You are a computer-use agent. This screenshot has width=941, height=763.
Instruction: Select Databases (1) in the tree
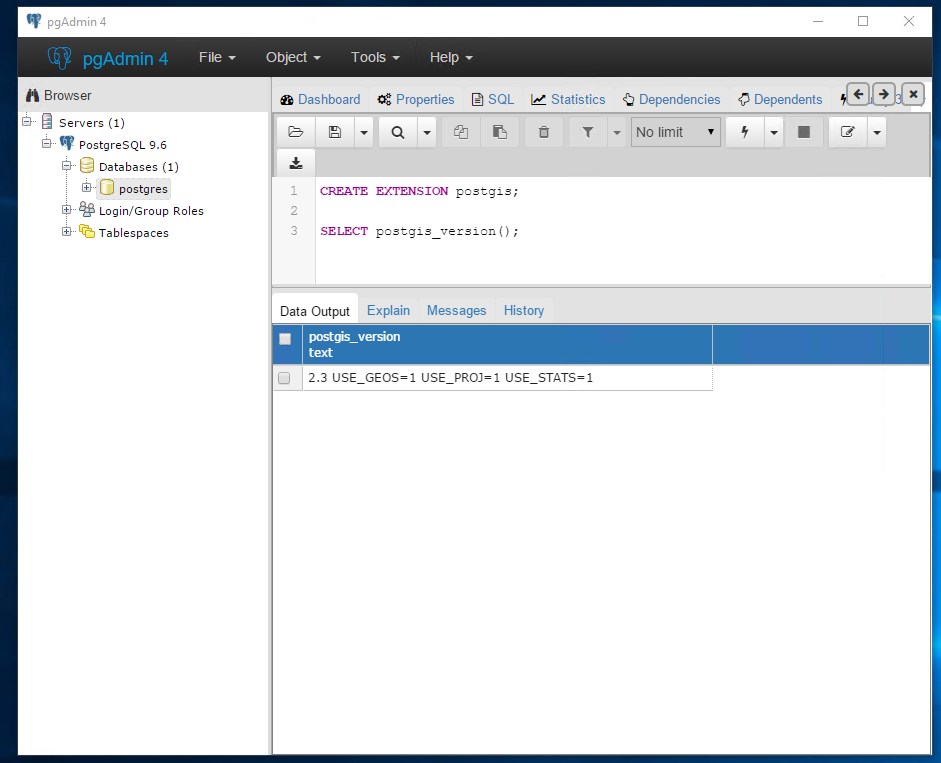tap(139, 167)
